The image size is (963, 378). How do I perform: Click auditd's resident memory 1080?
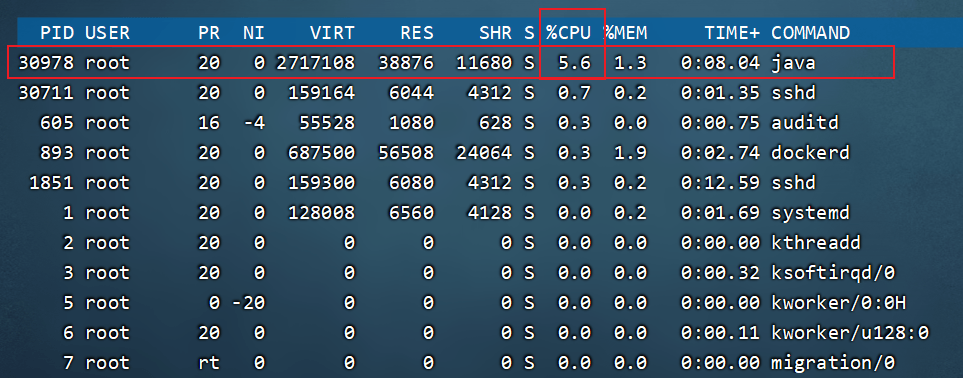coord(411,123)
